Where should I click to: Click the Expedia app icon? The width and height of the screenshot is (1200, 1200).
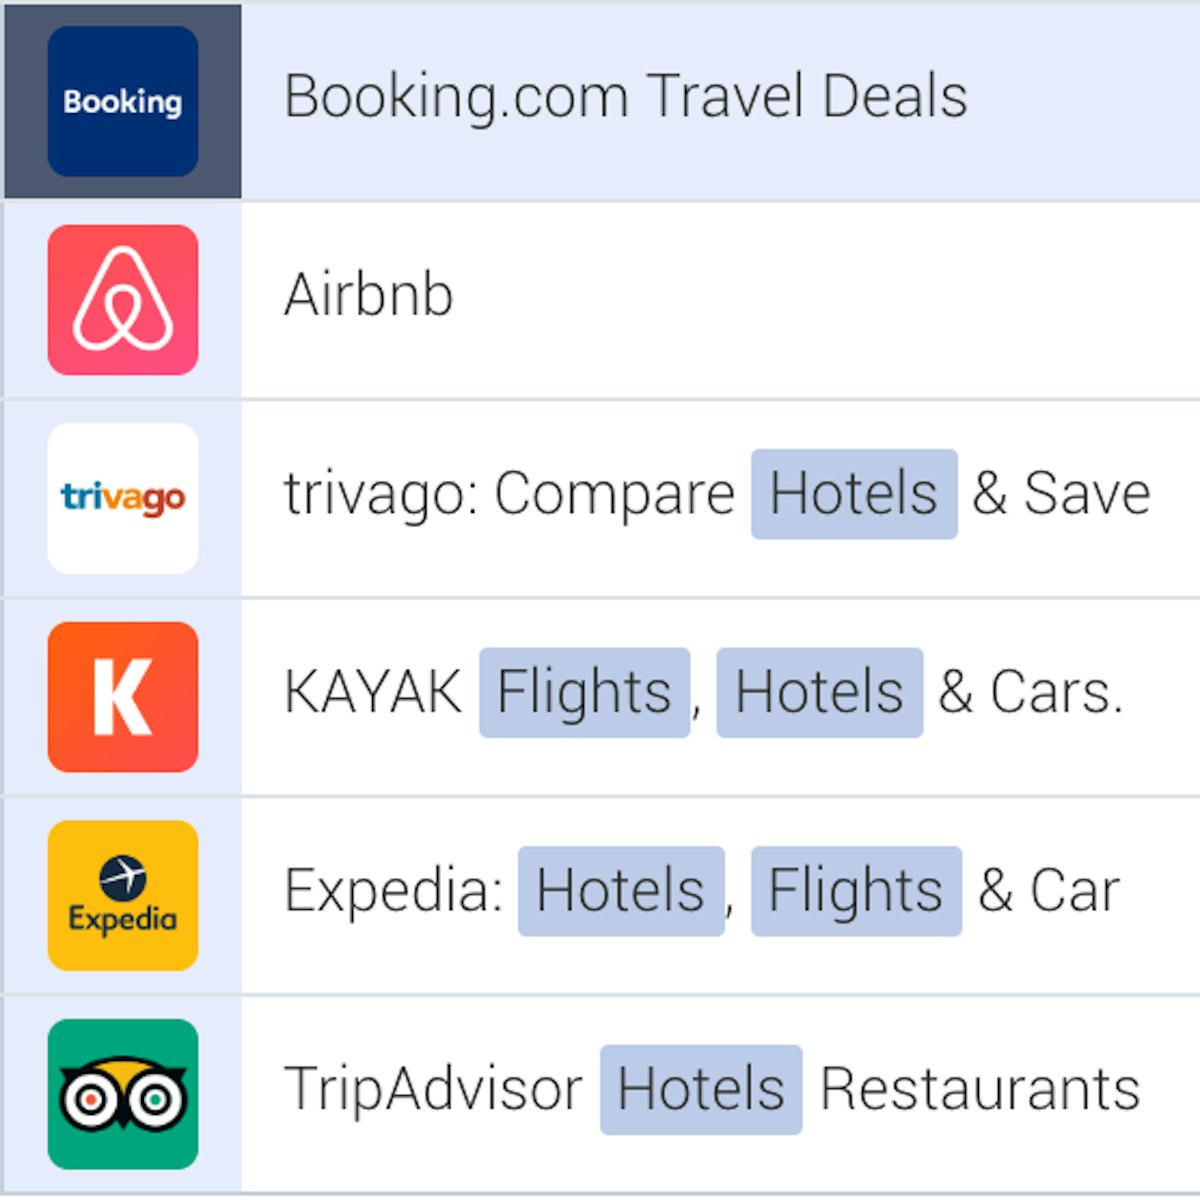pos(123,895)
